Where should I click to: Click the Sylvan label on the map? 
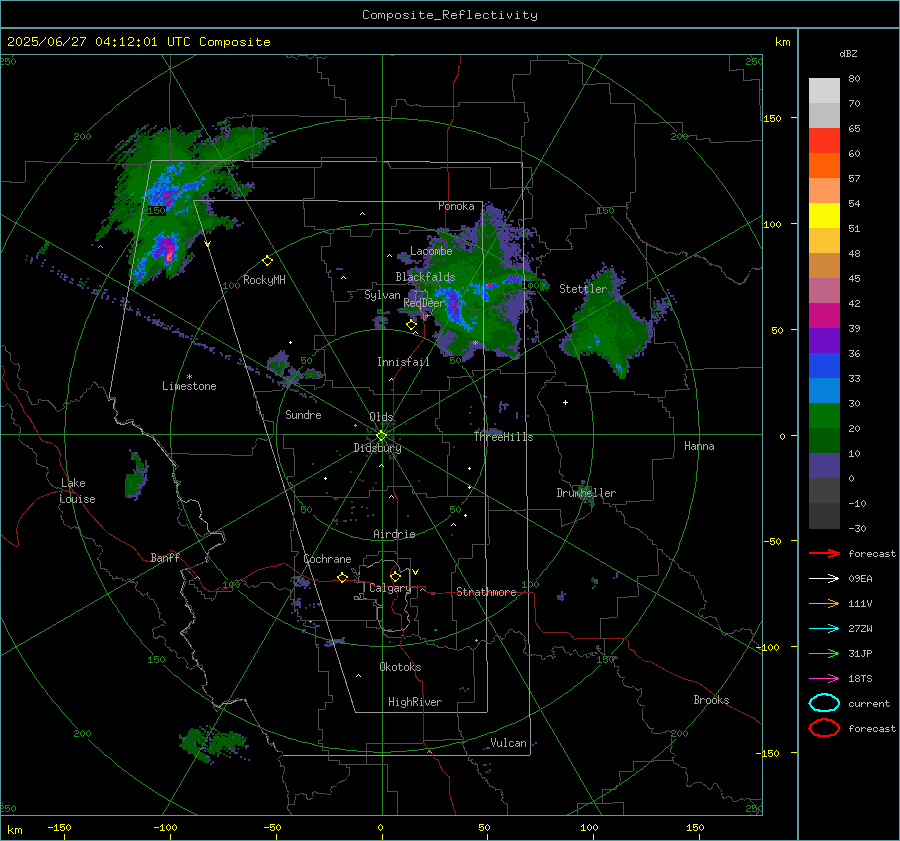click(x=382, y=295)
